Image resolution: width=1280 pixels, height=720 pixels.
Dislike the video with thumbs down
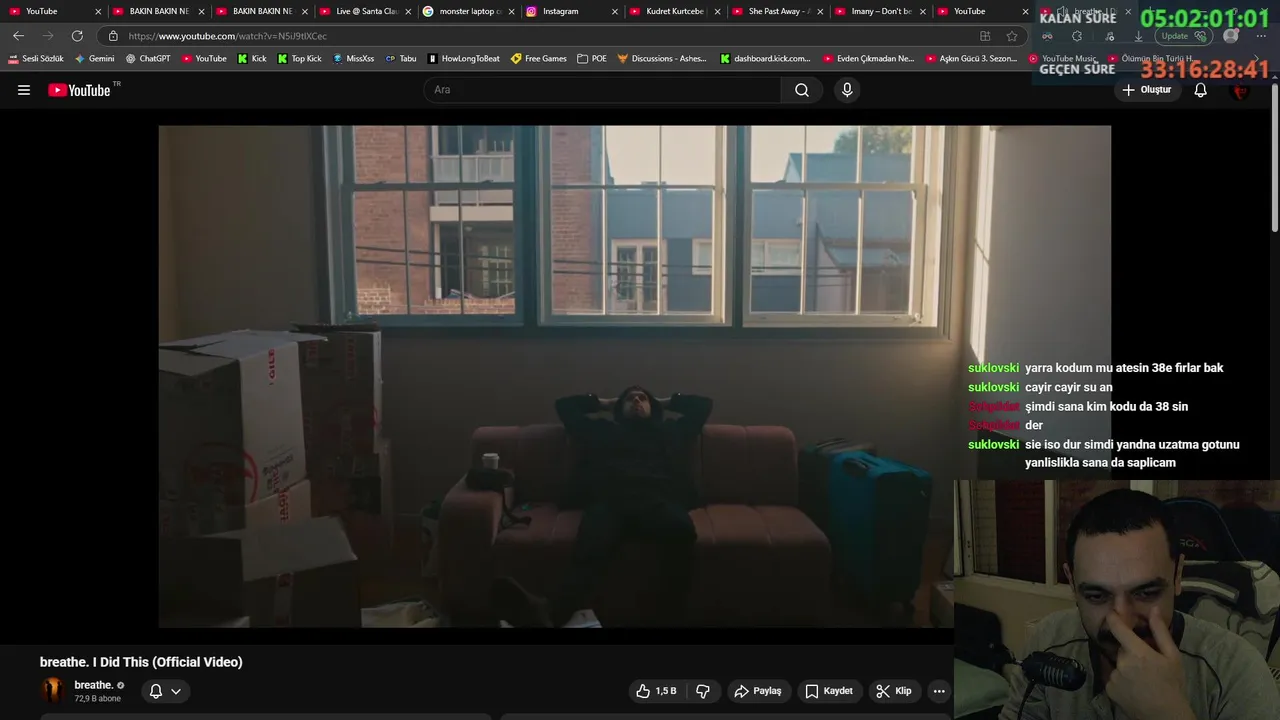coord(703,691)
